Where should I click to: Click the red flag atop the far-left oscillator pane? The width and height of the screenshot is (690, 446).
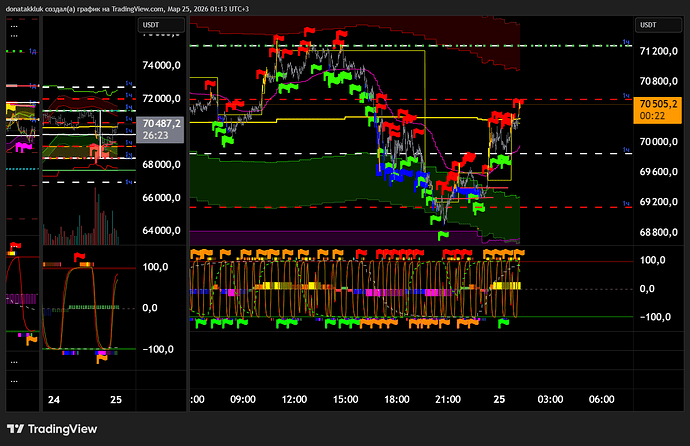click(x=15, y=246)
